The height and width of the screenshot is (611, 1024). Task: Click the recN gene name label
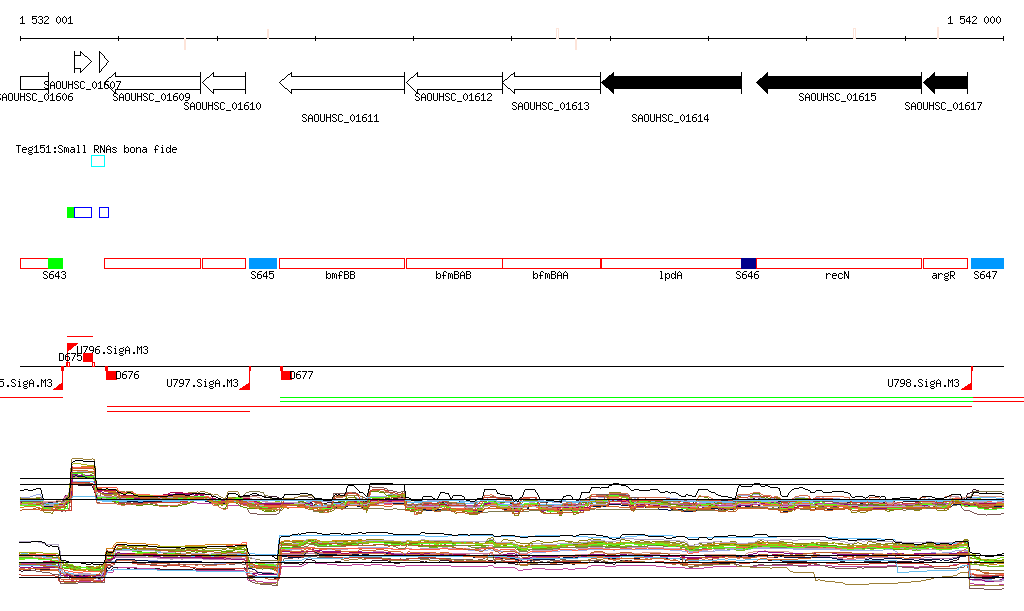[837, 275]
